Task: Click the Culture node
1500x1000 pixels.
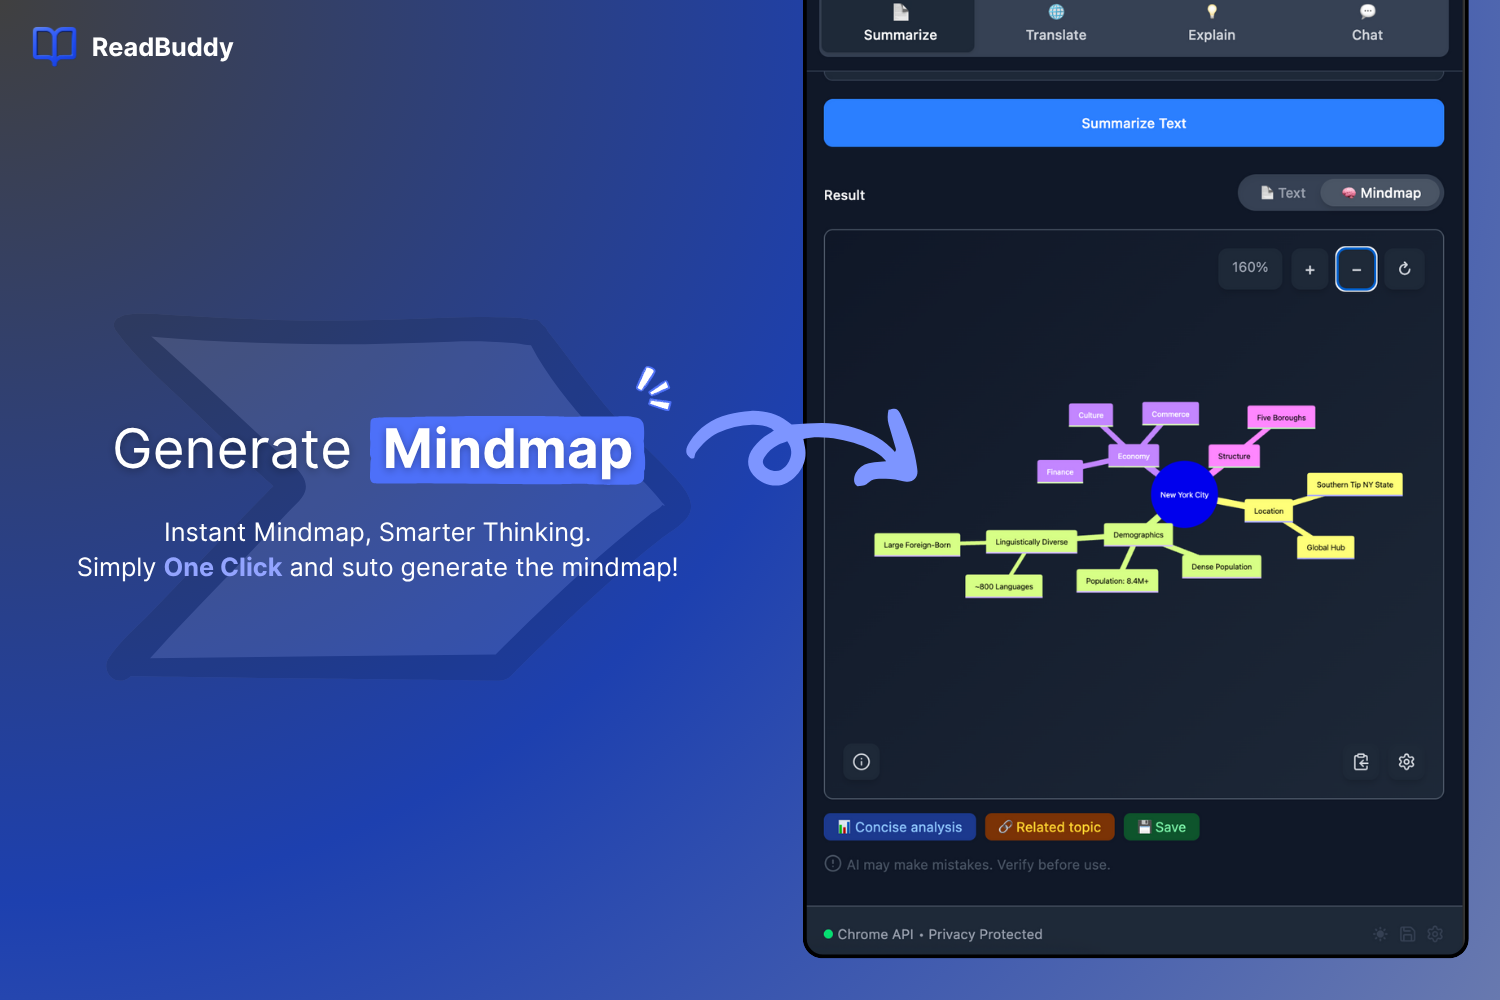Action: point(1091,415)
